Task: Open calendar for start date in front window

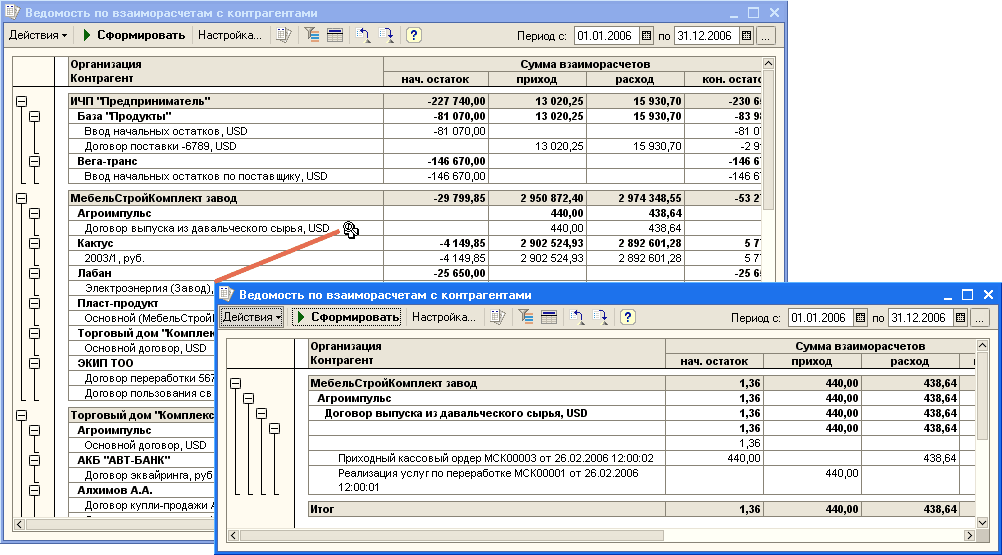Action: click(x=860, y=317)
